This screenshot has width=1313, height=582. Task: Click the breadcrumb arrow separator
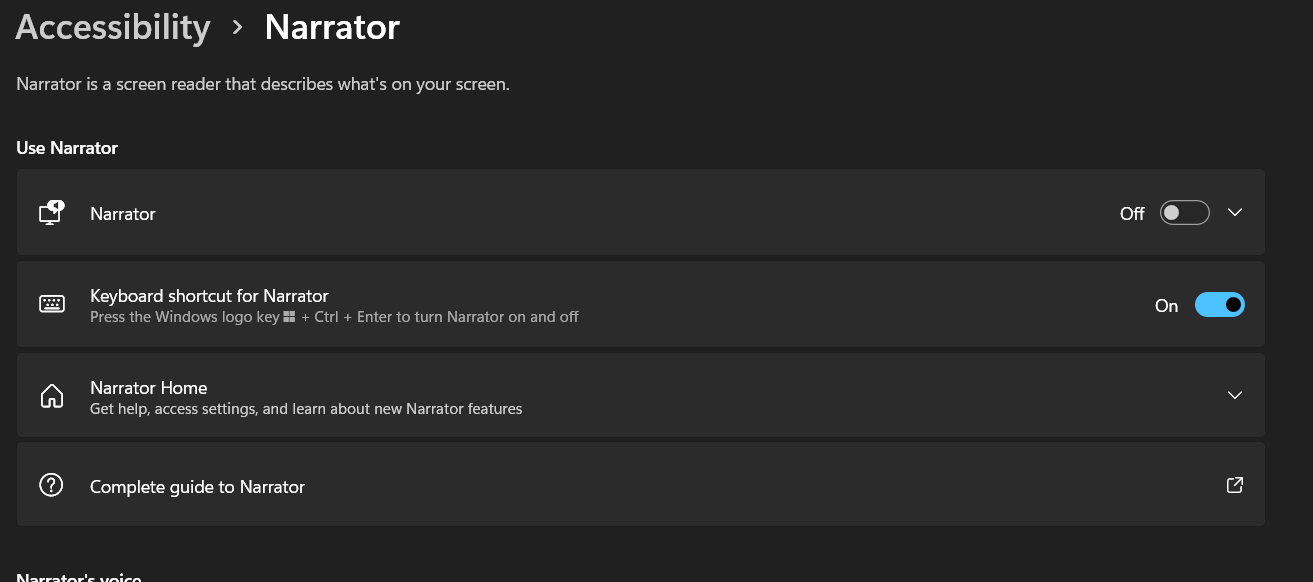tap(237, 28)
